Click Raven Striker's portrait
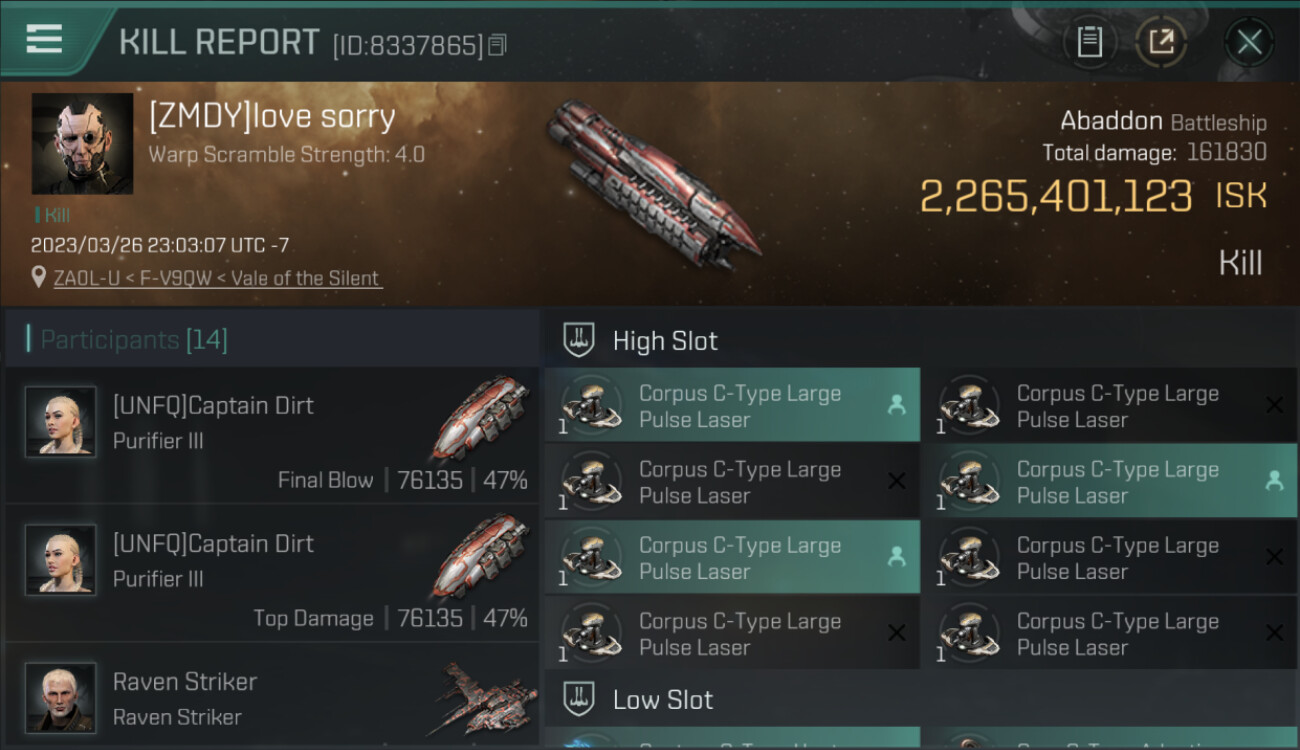Screen dimensions: 1300x750 click(61, 696)
